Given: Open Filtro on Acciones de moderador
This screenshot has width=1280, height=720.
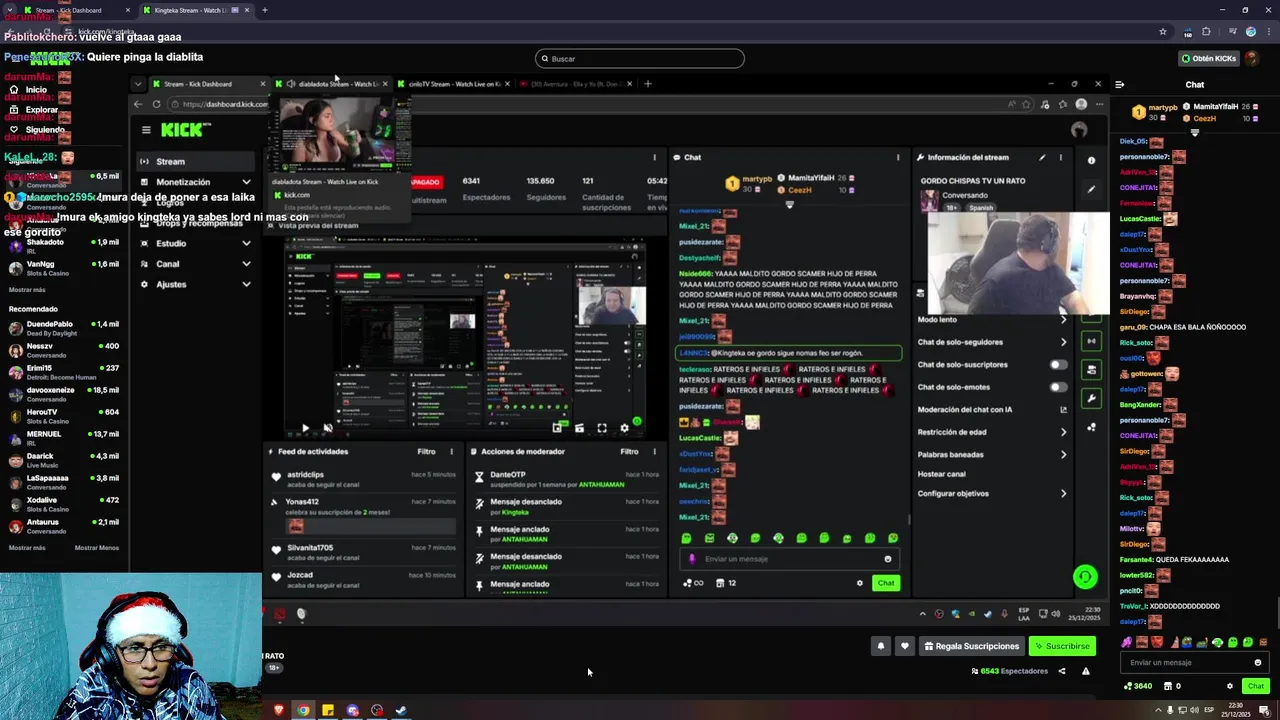Looking at the screenshot, I should point(629,451).
